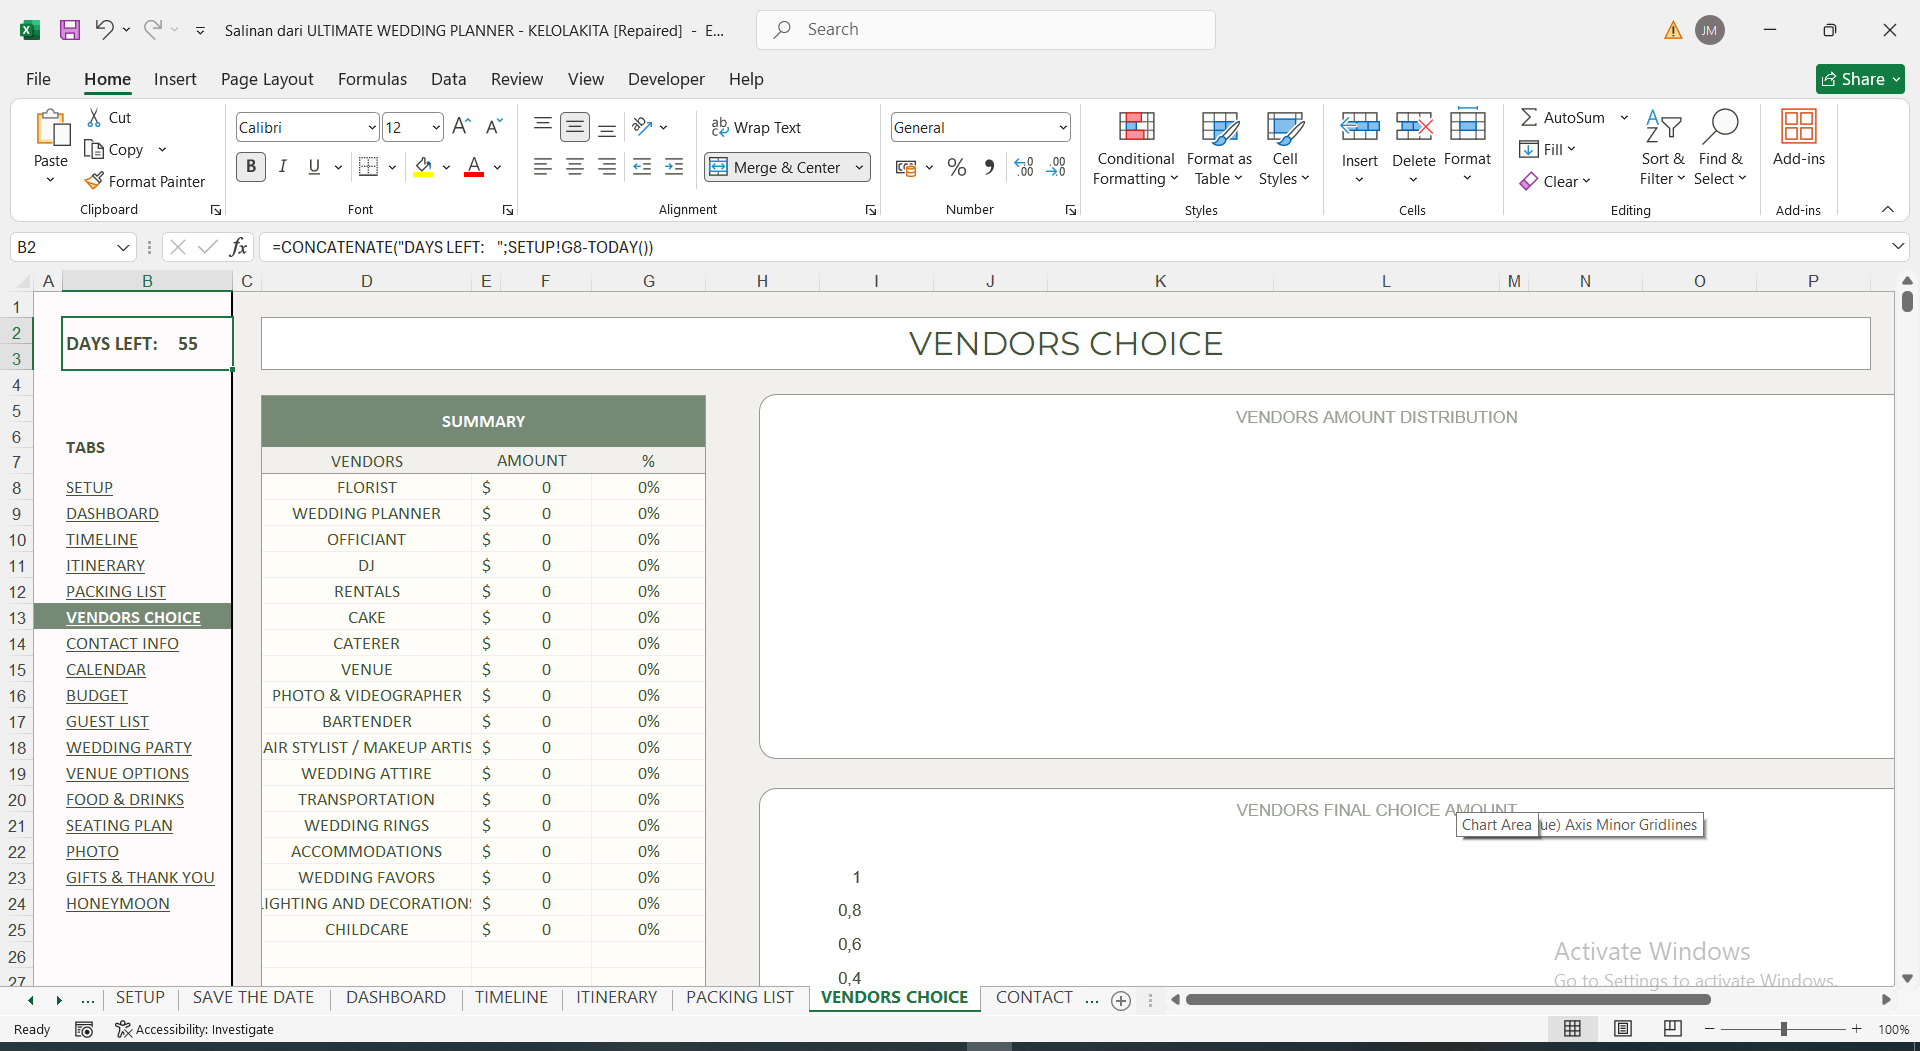Viewport: 1920px width, 1051px height.
Task: Toggle Wrap Text on selected cell
Action: tap(756, 127)
